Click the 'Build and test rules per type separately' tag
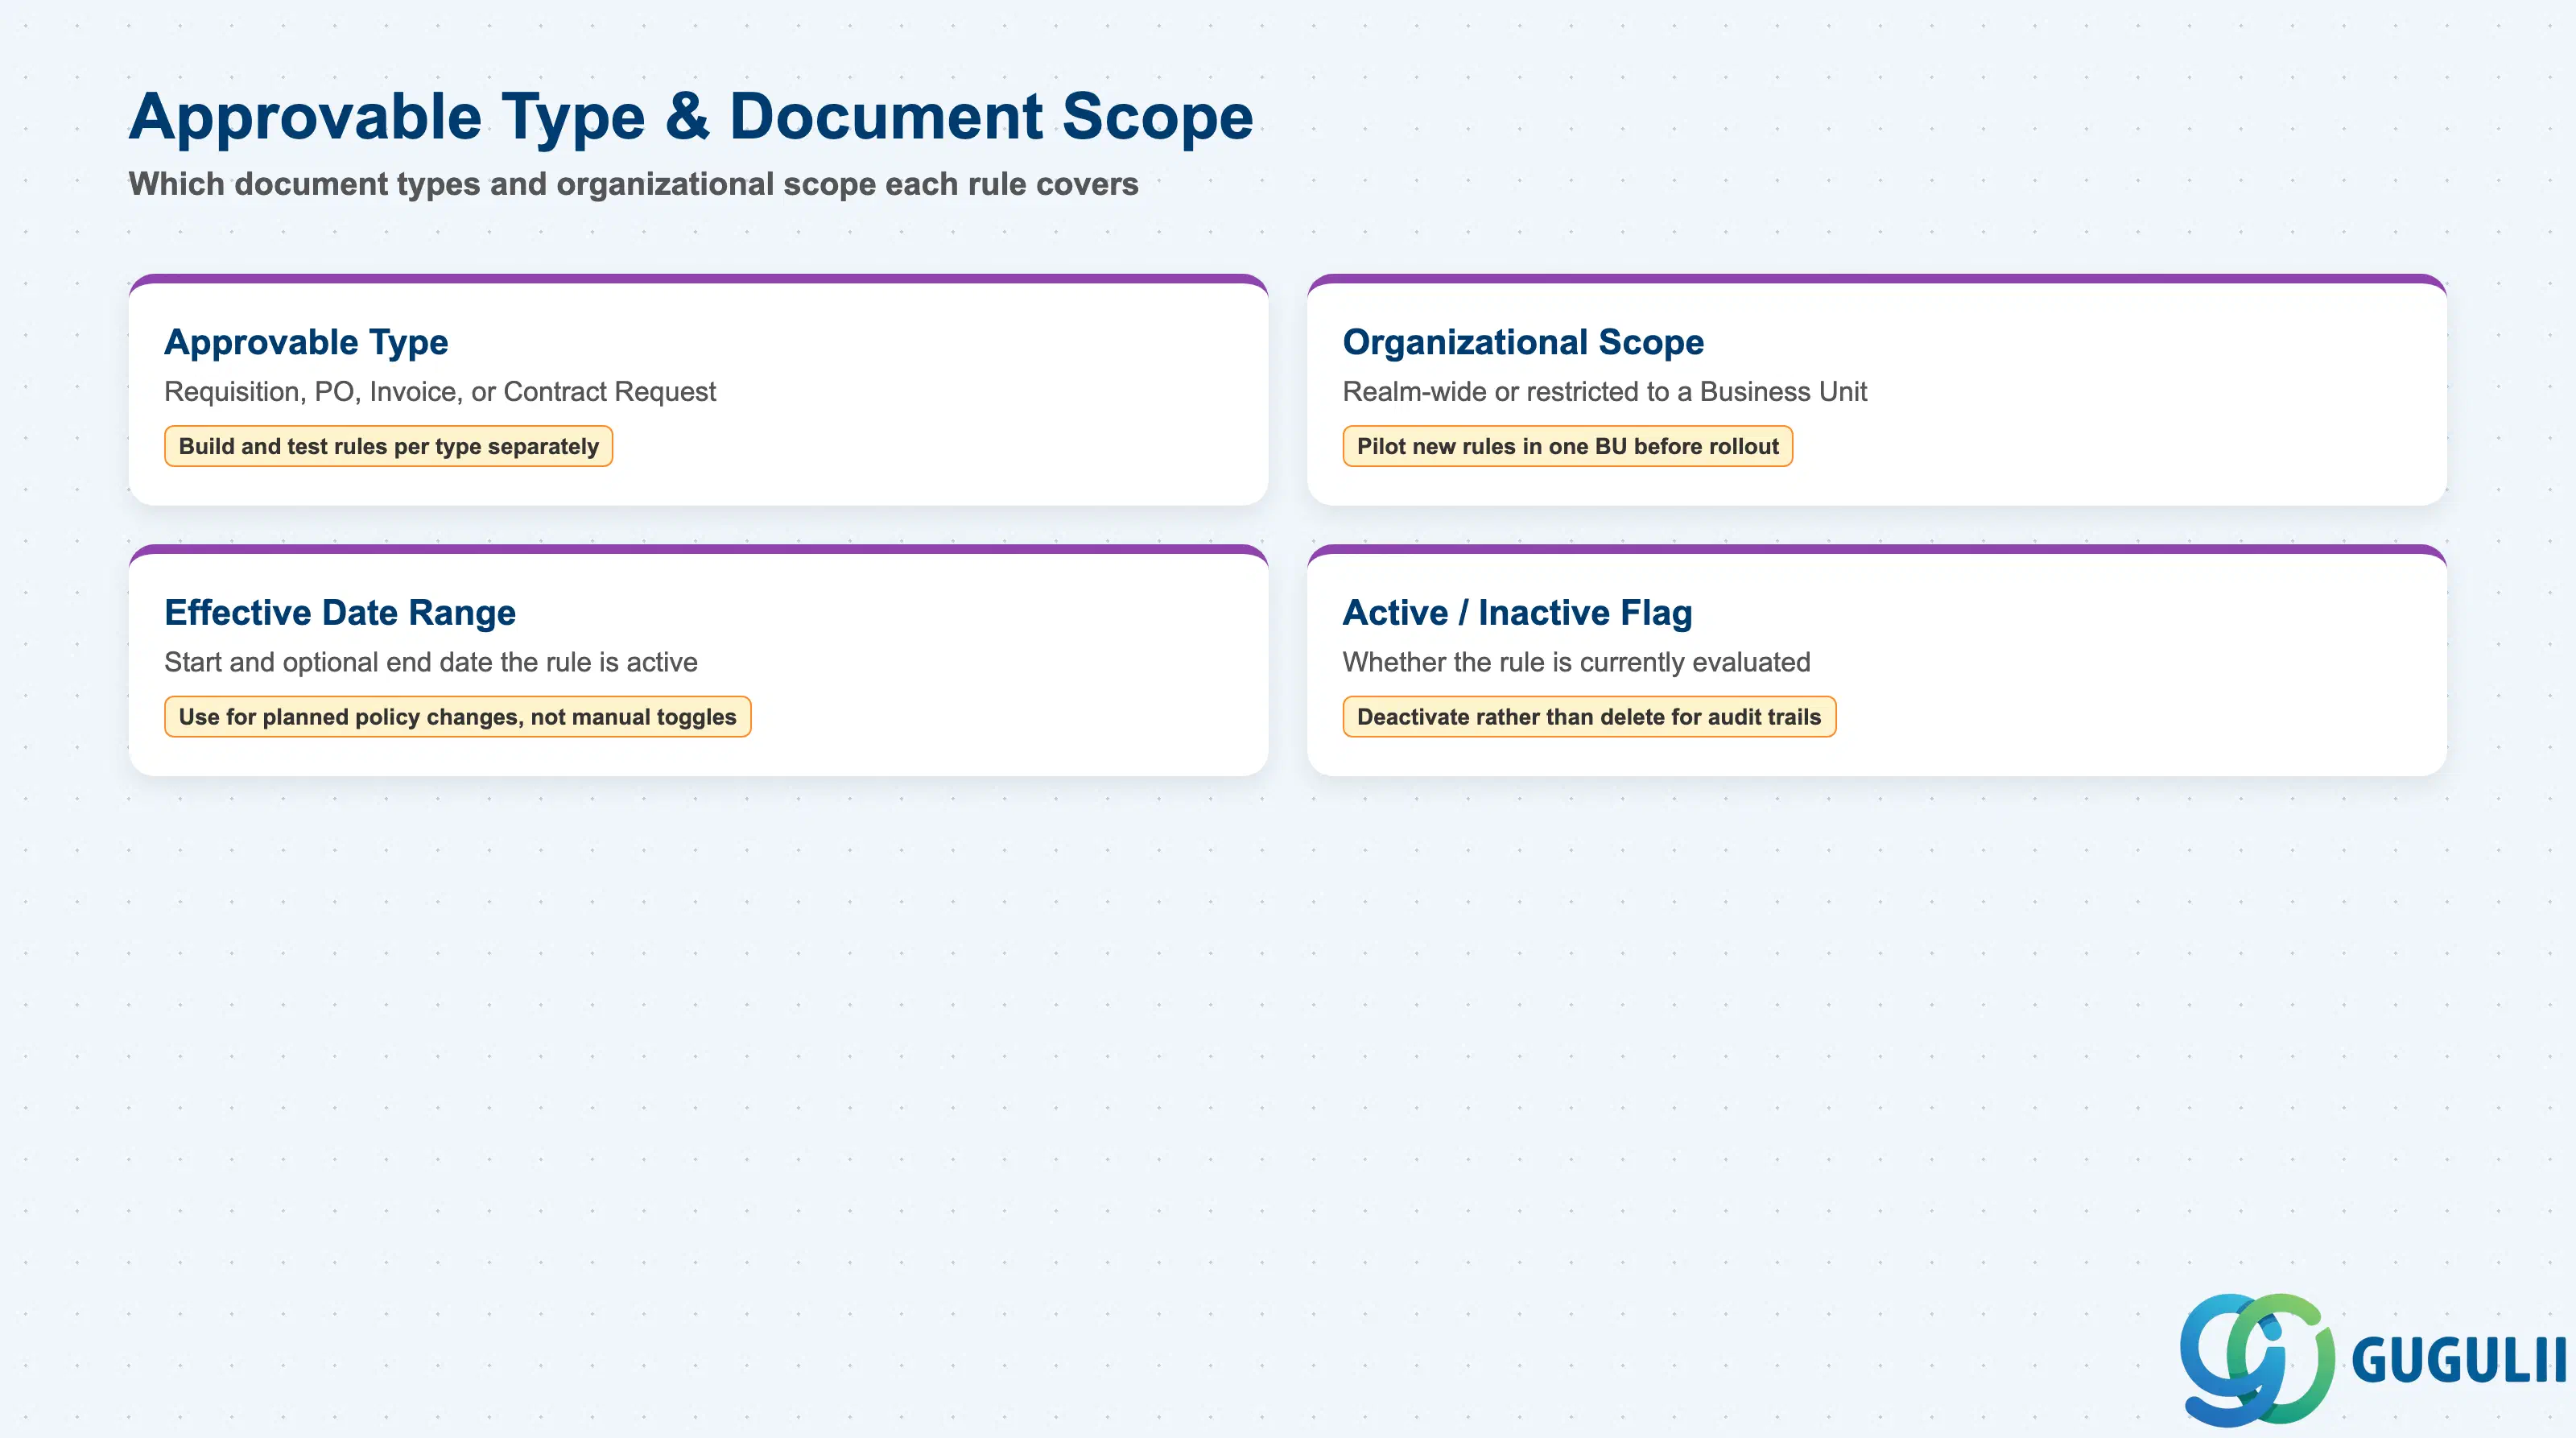Image resolution: width=2576 pixels, height=1438 pixels. [389, 446]
